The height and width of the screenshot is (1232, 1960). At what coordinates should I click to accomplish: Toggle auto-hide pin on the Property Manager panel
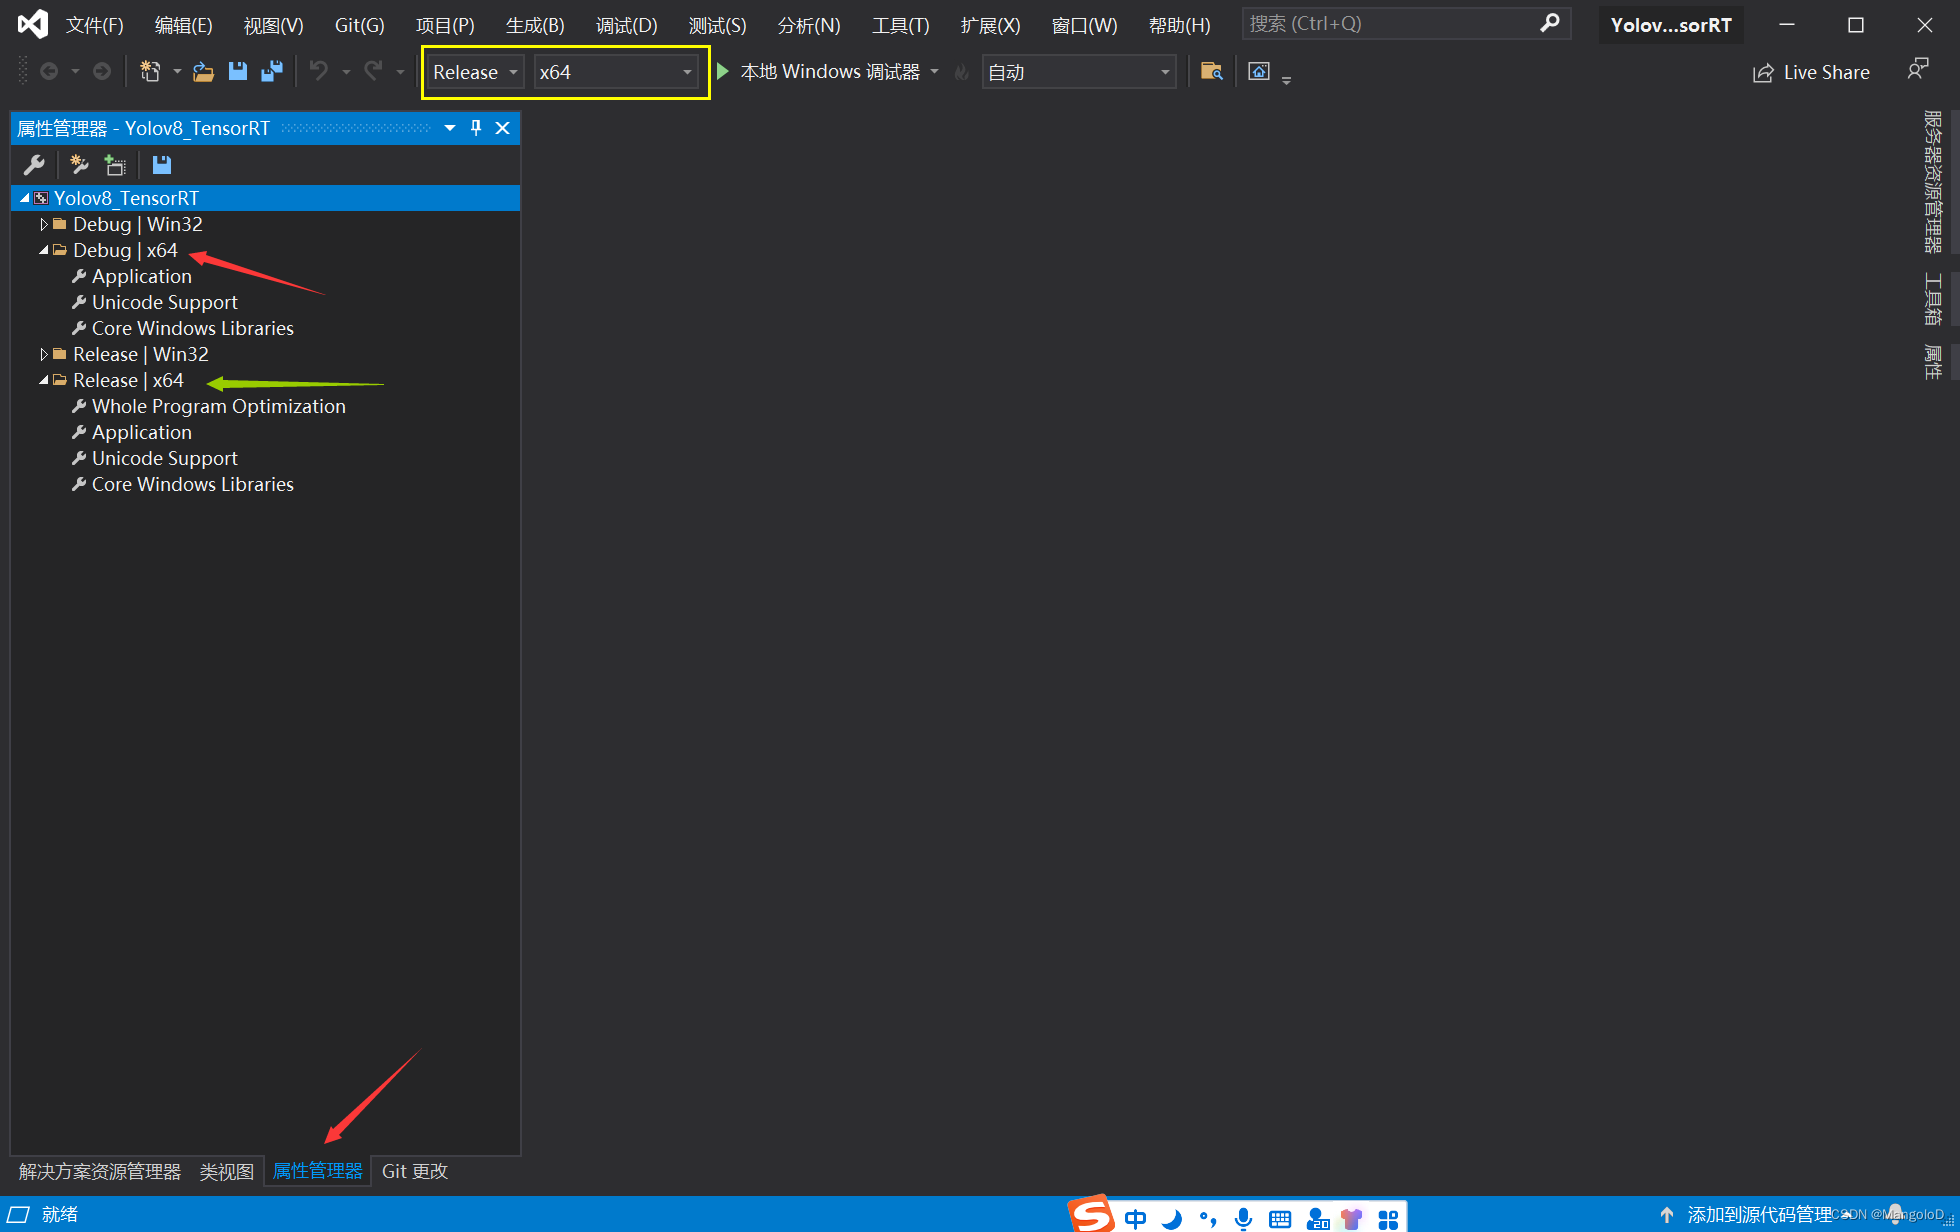click(x=476, y=128)
